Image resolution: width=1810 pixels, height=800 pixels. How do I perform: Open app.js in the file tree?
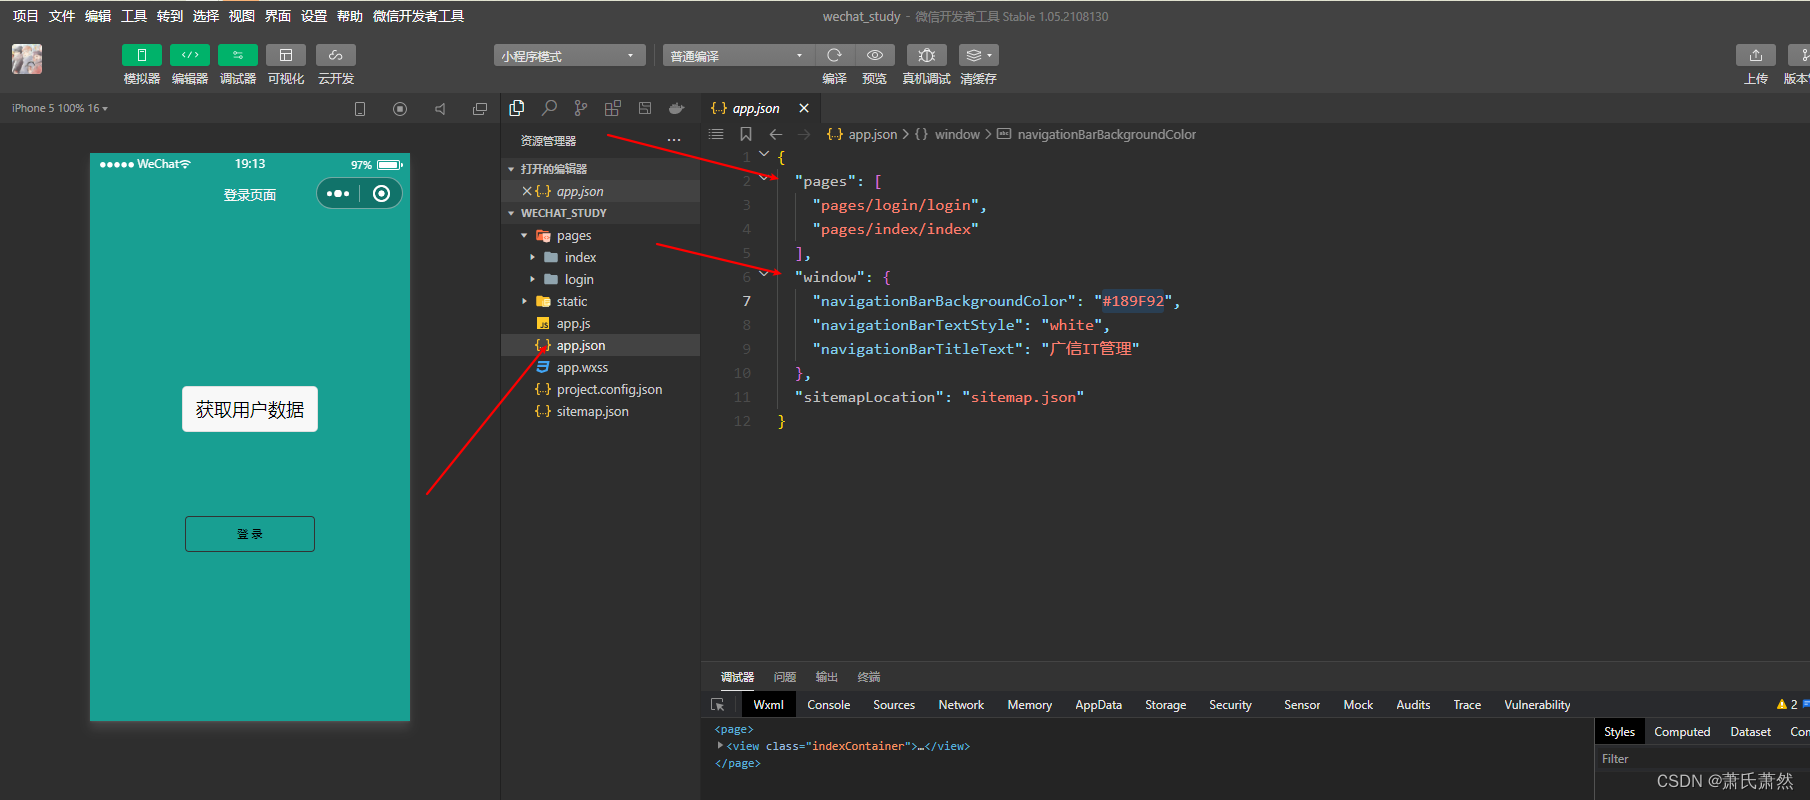573,324
